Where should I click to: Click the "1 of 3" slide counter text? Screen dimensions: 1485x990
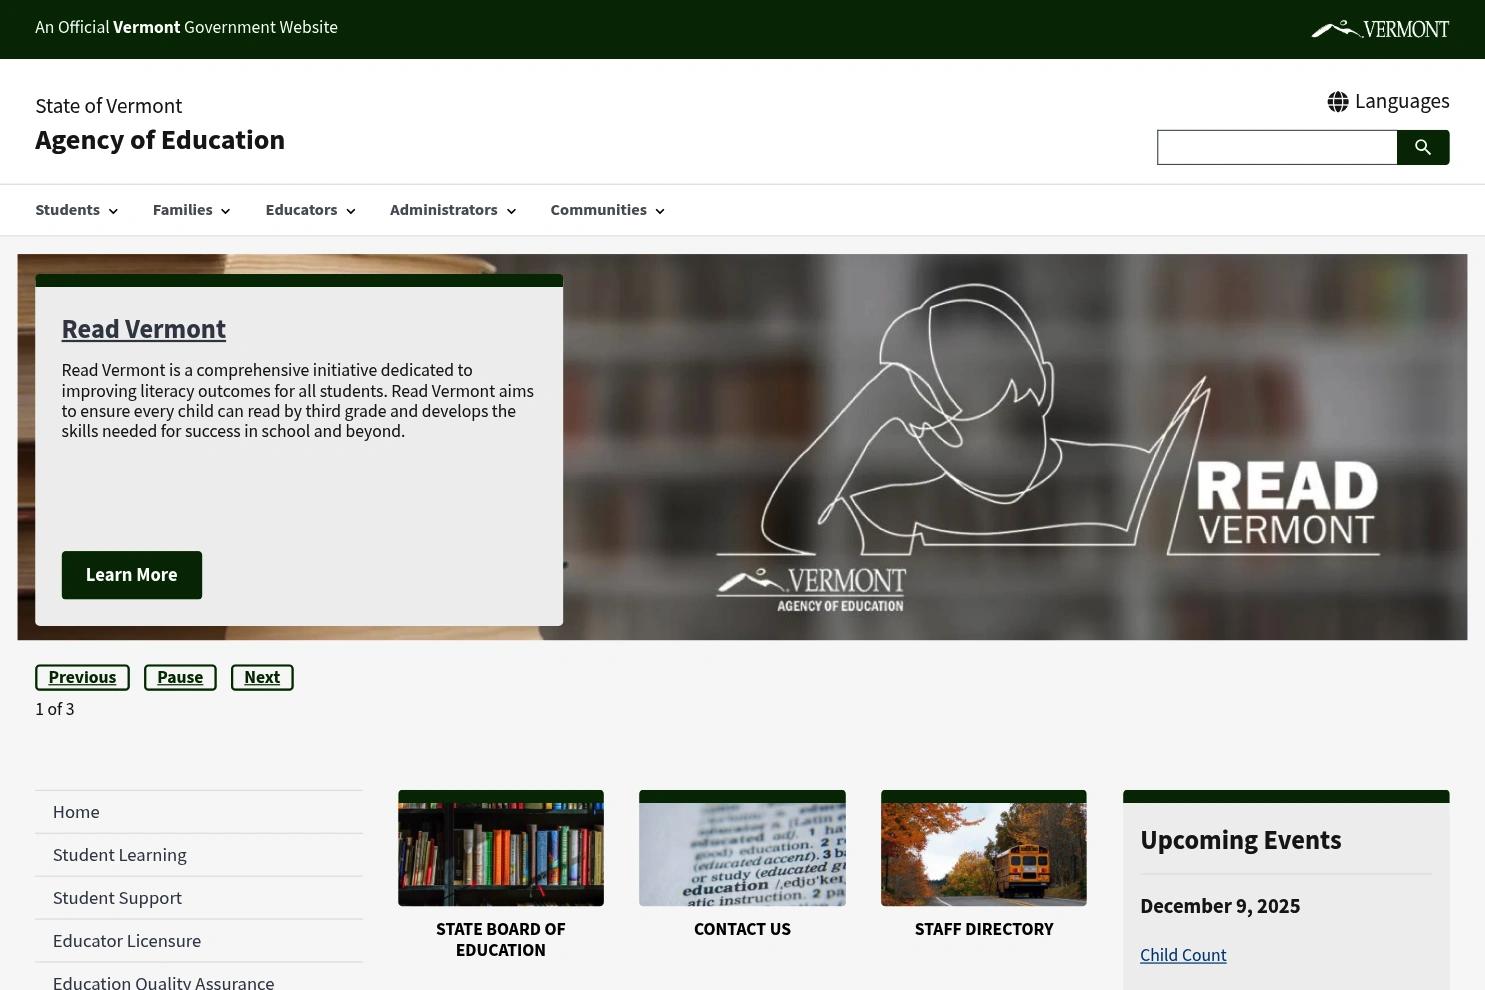(55, 709)
